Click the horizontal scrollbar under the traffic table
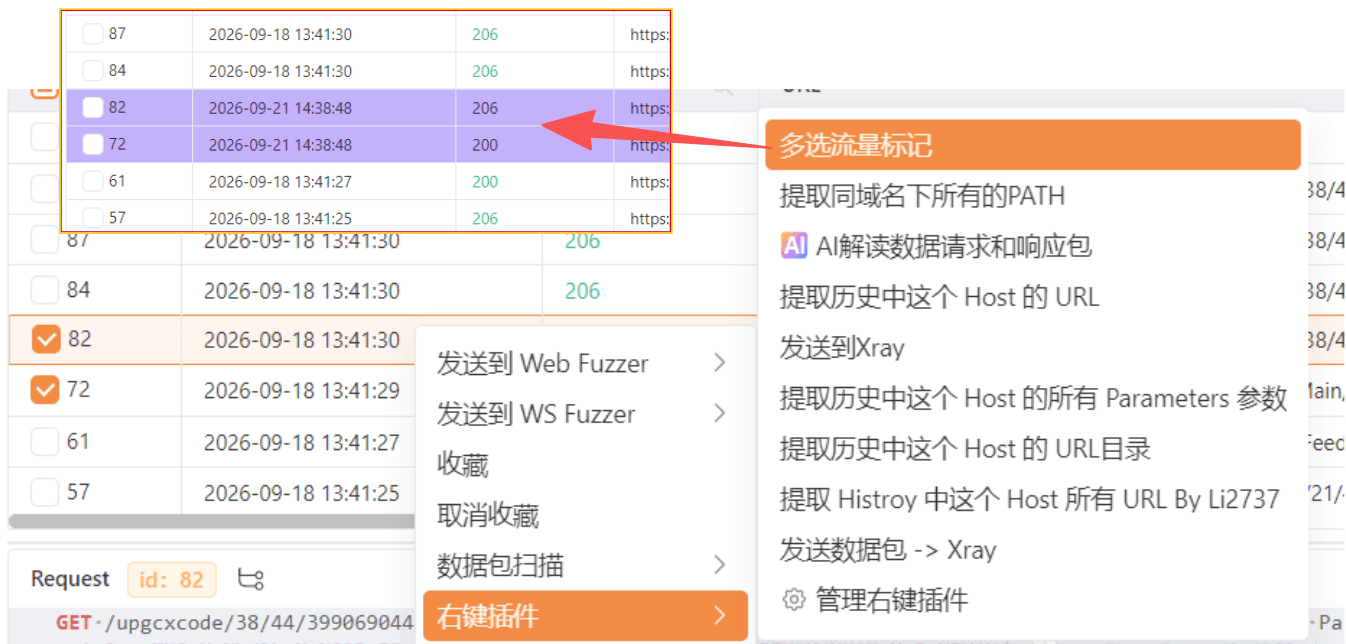 212,521
